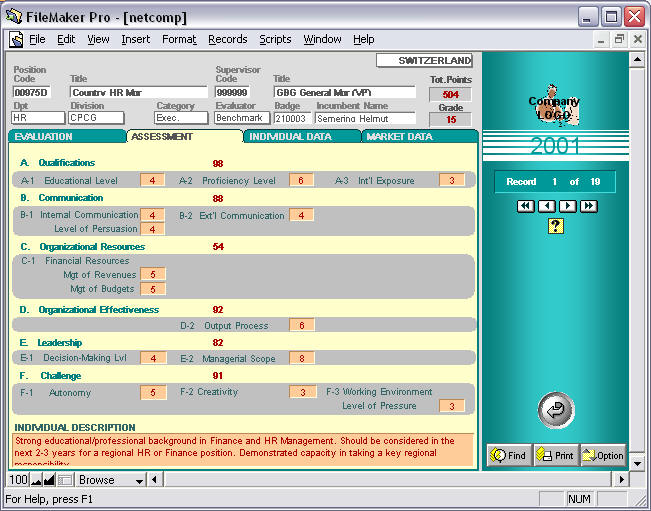Image resolution: width=651 pixels, height=511 pixels.
Task: Go to the first record
Action: 525,206
